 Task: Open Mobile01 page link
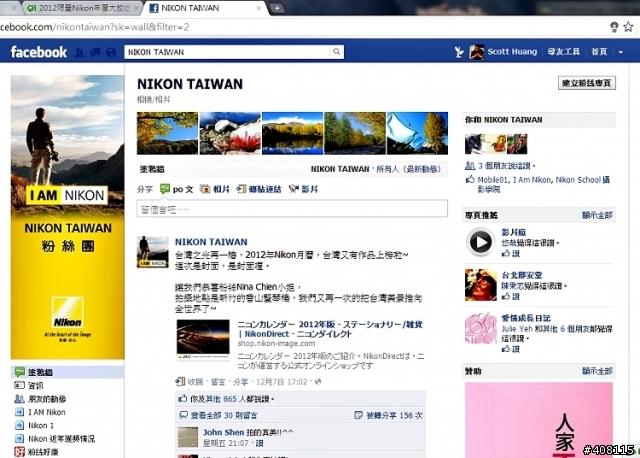(493, 180)
